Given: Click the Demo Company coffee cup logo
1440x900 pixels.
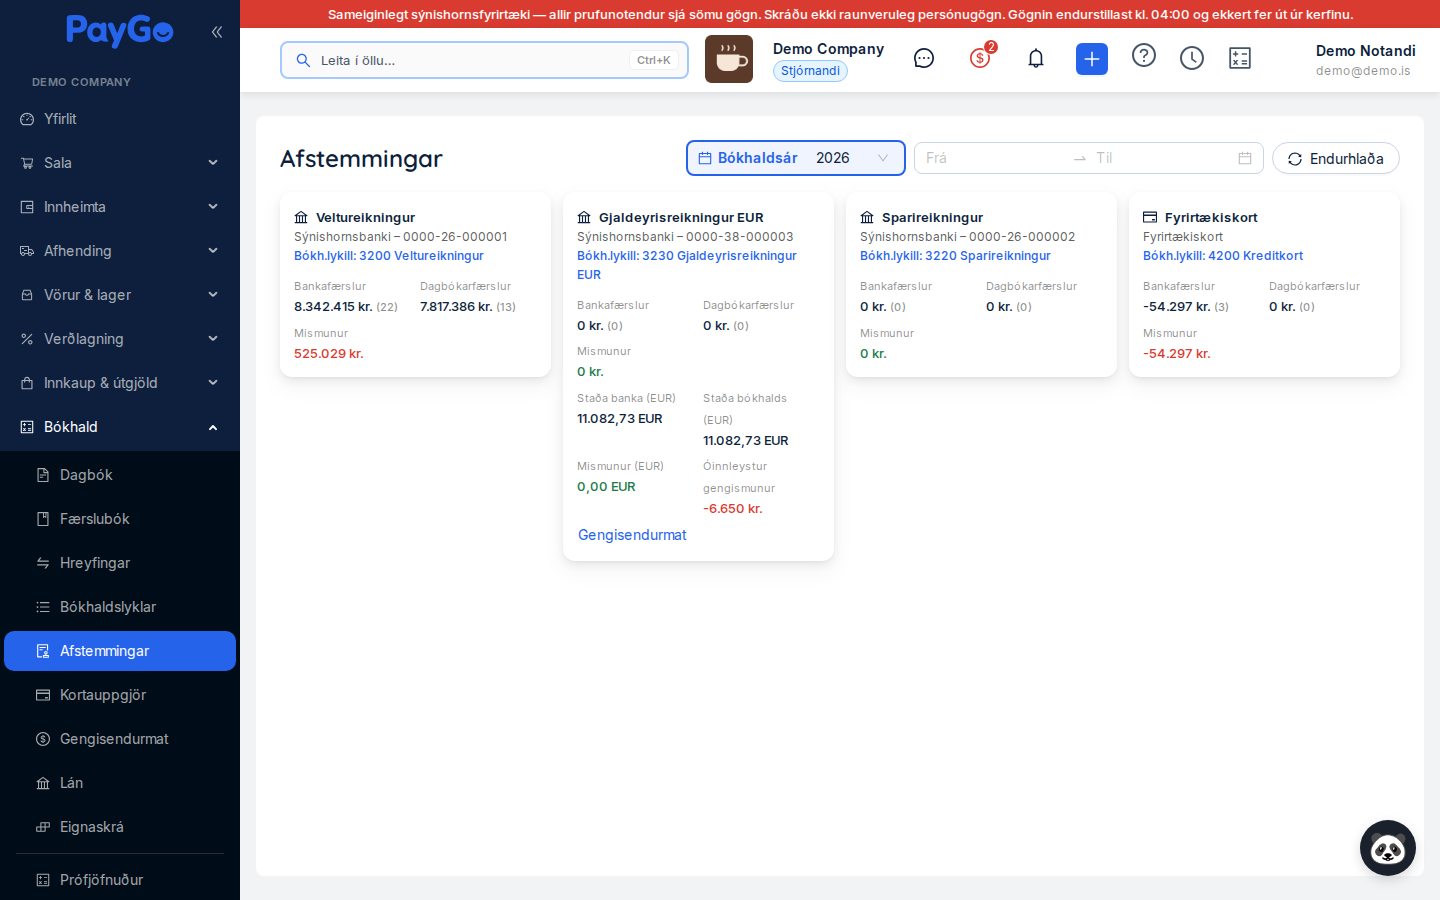Looking at the screenshot, I should (x=729, y=59).
